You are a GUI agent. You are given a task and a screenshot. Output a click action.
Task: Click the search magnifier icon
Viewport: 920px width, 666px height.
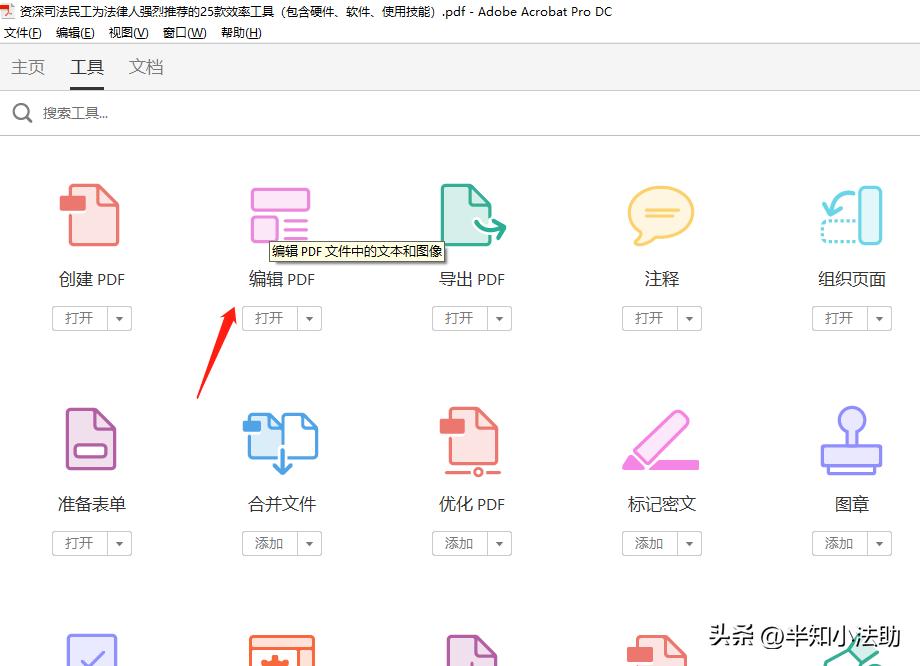[x=22, y=112]
